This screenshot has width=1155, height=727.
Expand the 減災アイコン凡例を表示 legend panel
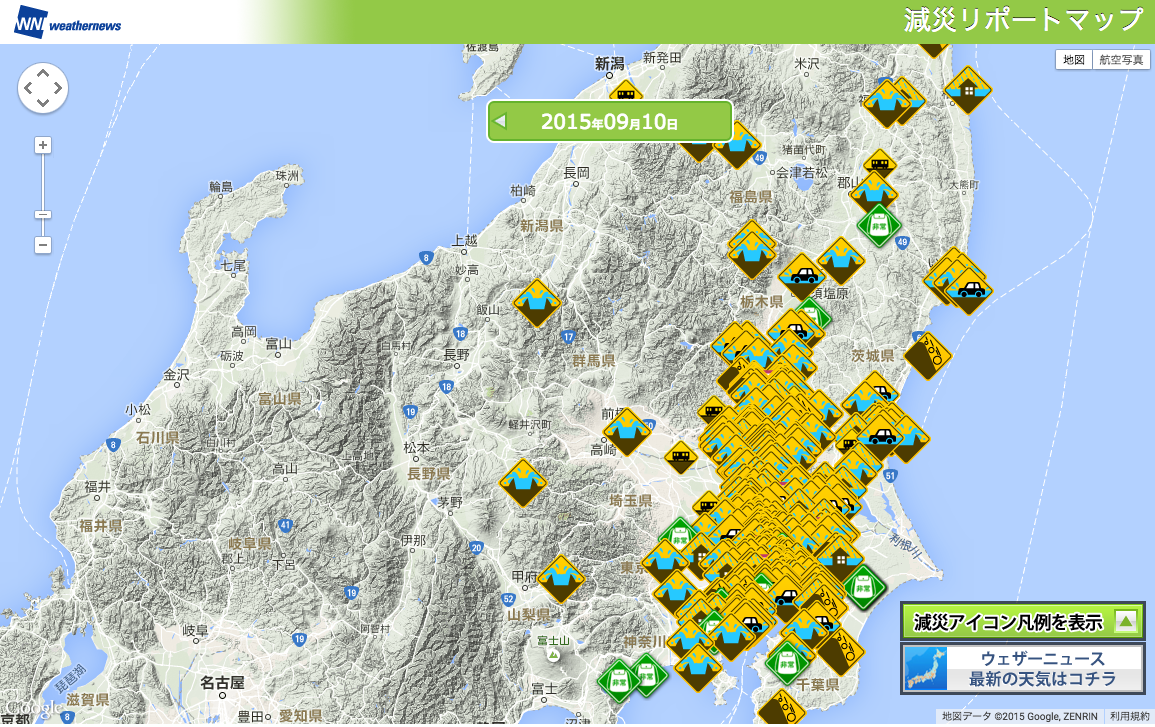1022,621
